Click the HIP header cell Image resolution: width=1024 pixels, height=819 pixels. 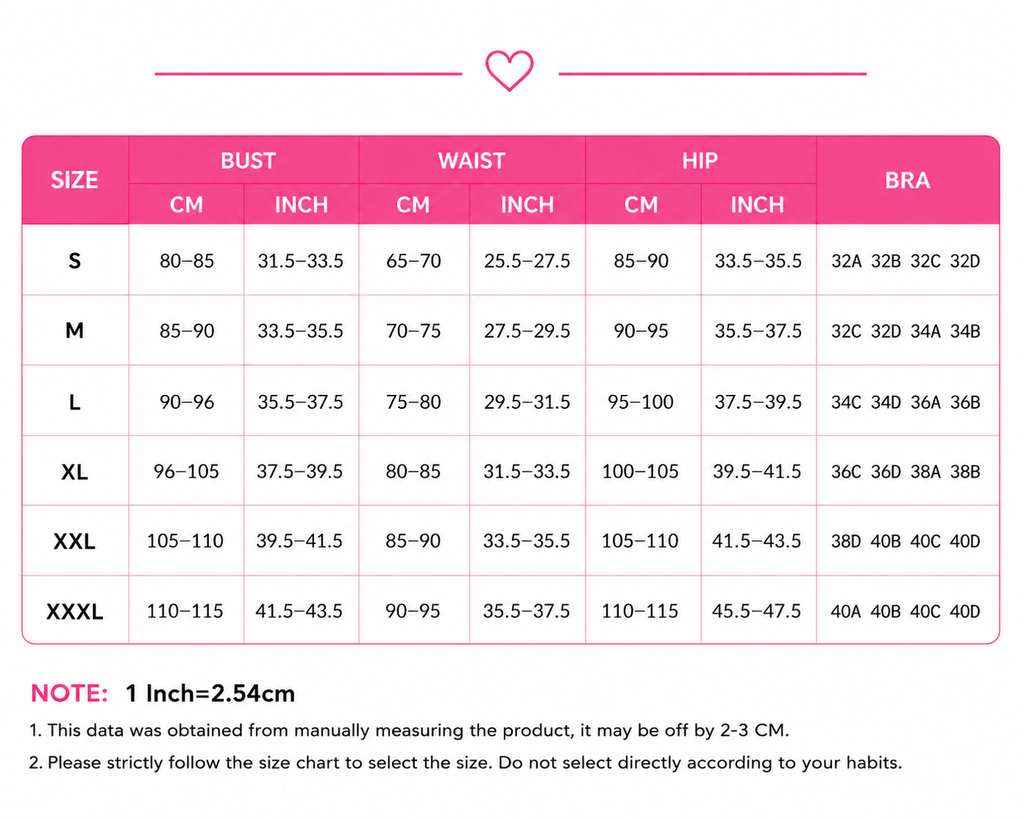pyautogui.click(x=701, y=160)
